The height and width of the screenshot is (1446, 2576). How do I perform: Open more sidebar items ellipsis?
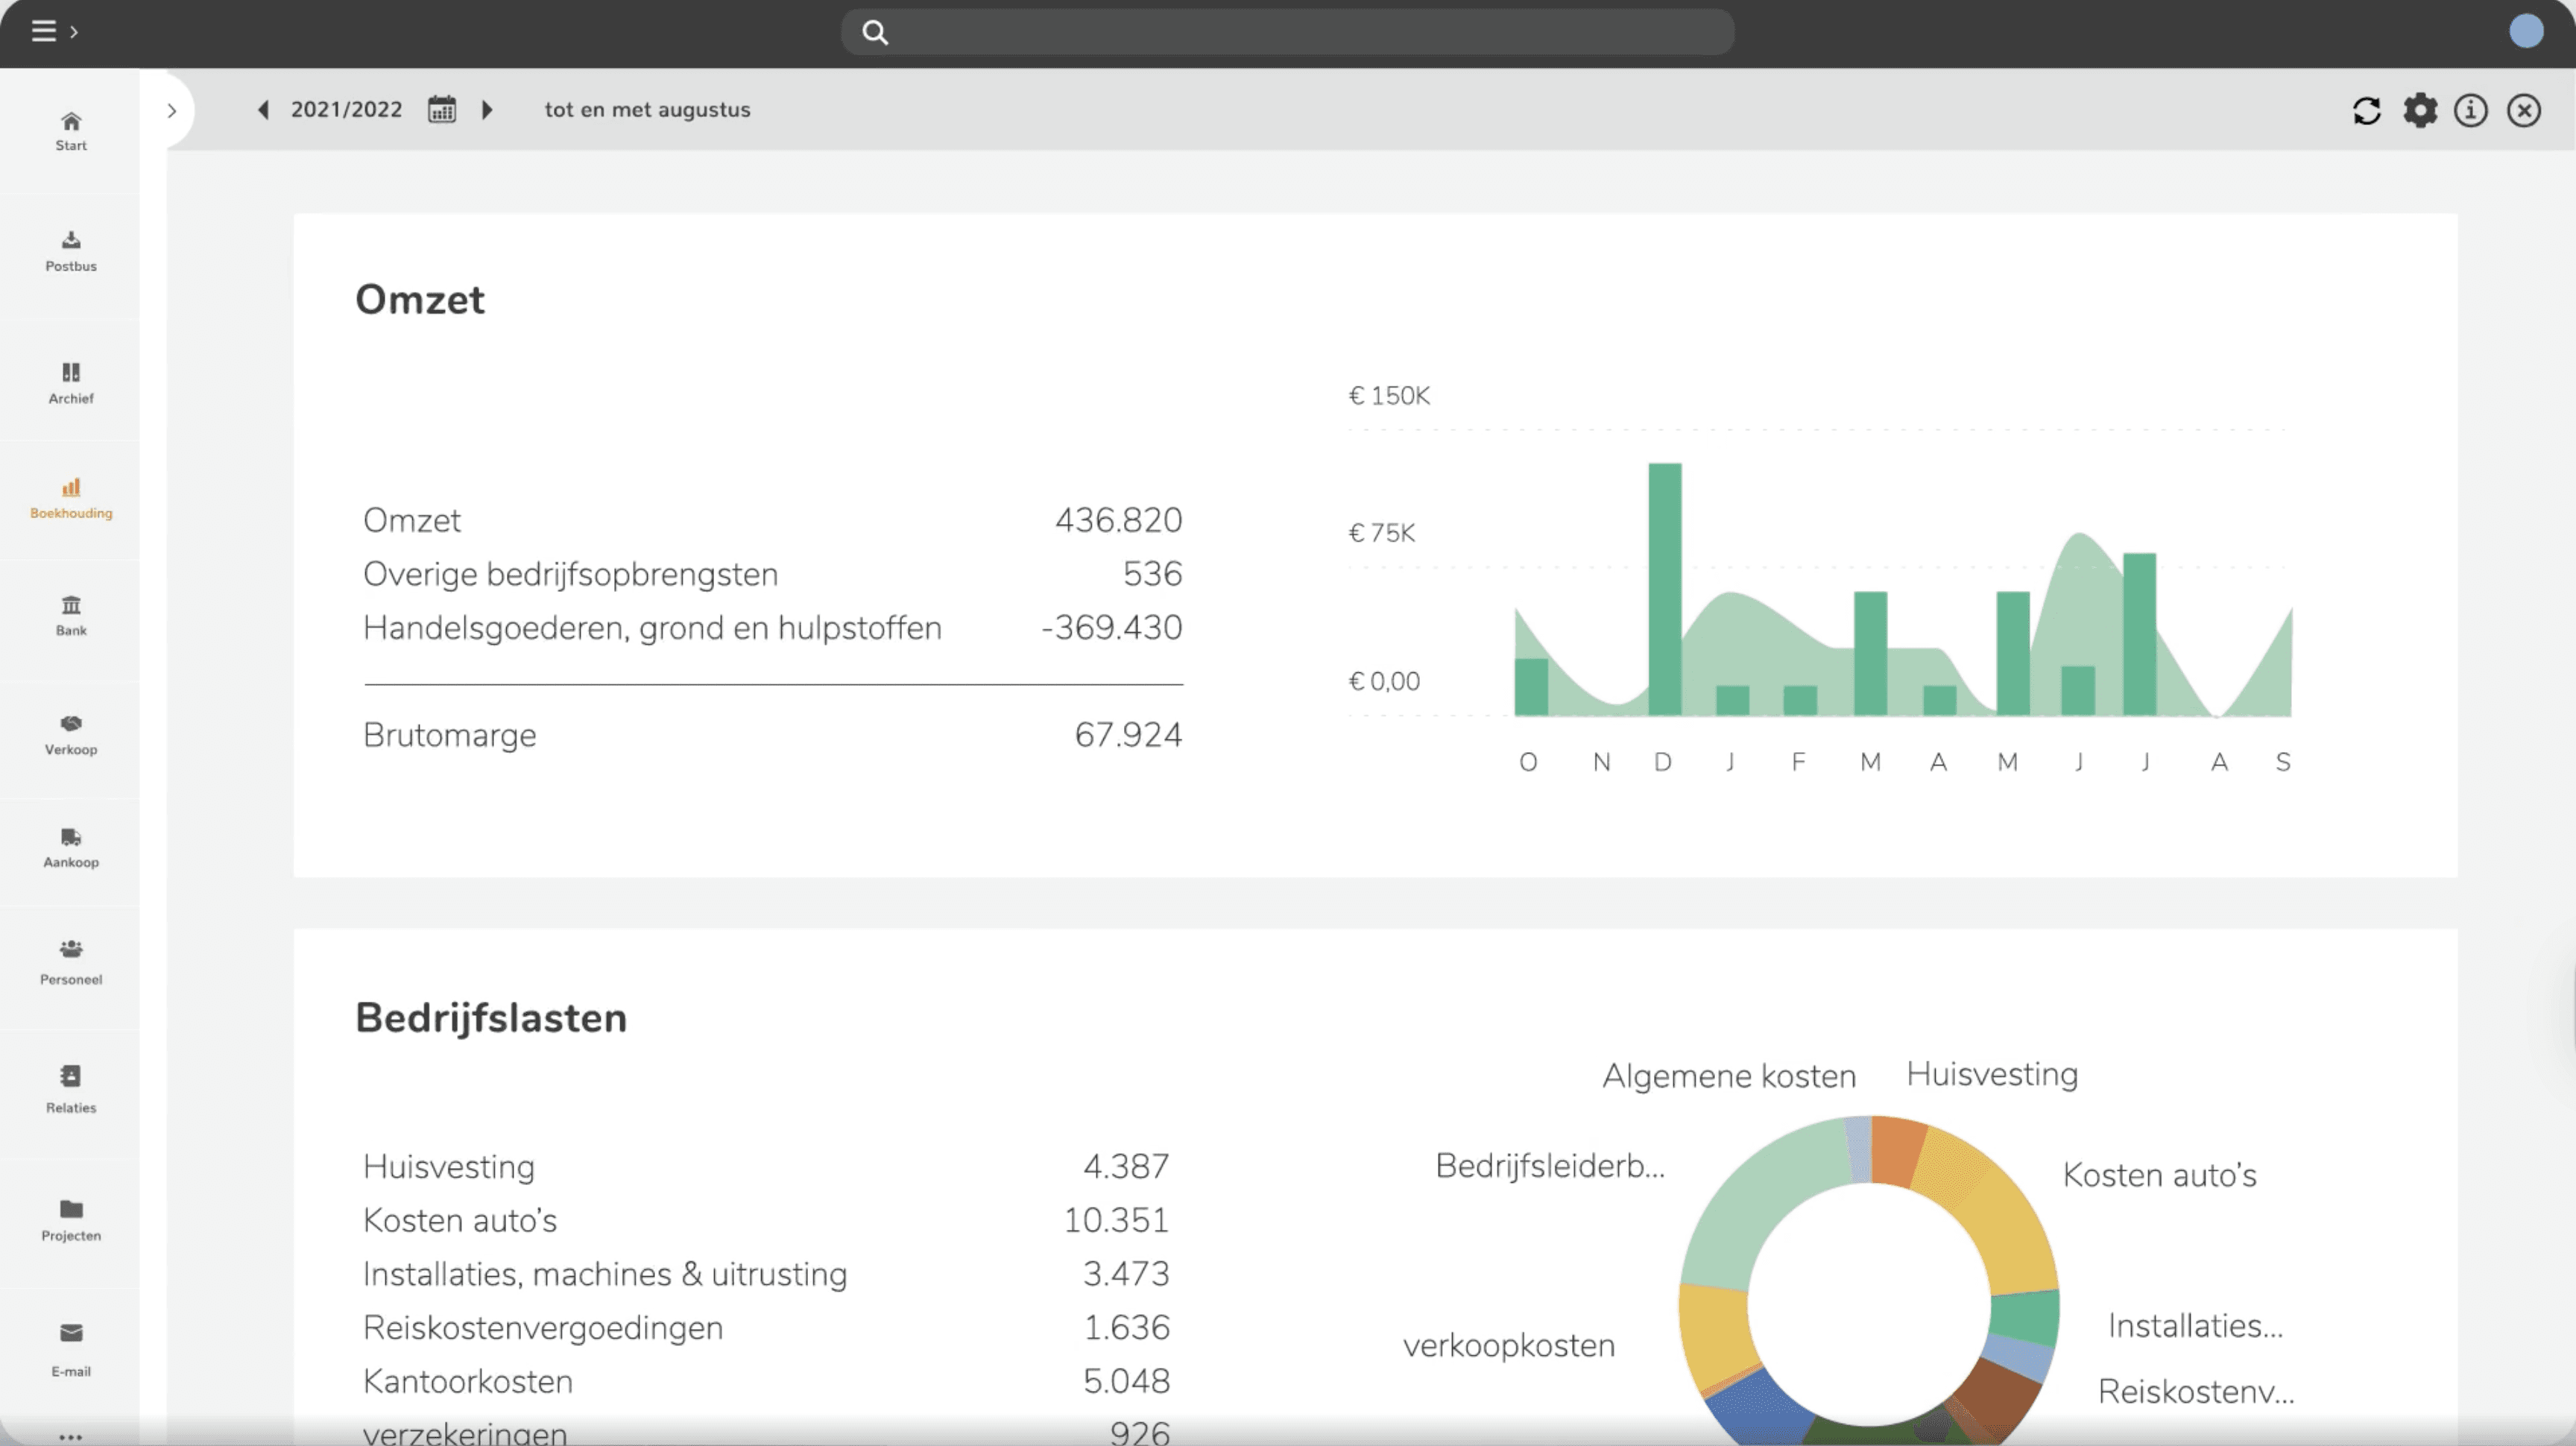click(x=70, y=1437)
